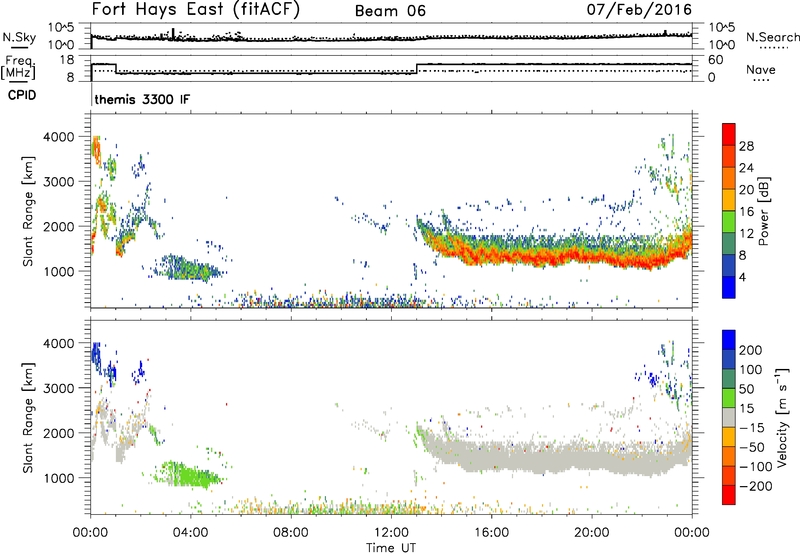
Task: Click the light green Velocity colorbar segment
Action: (x=729, y=398)
